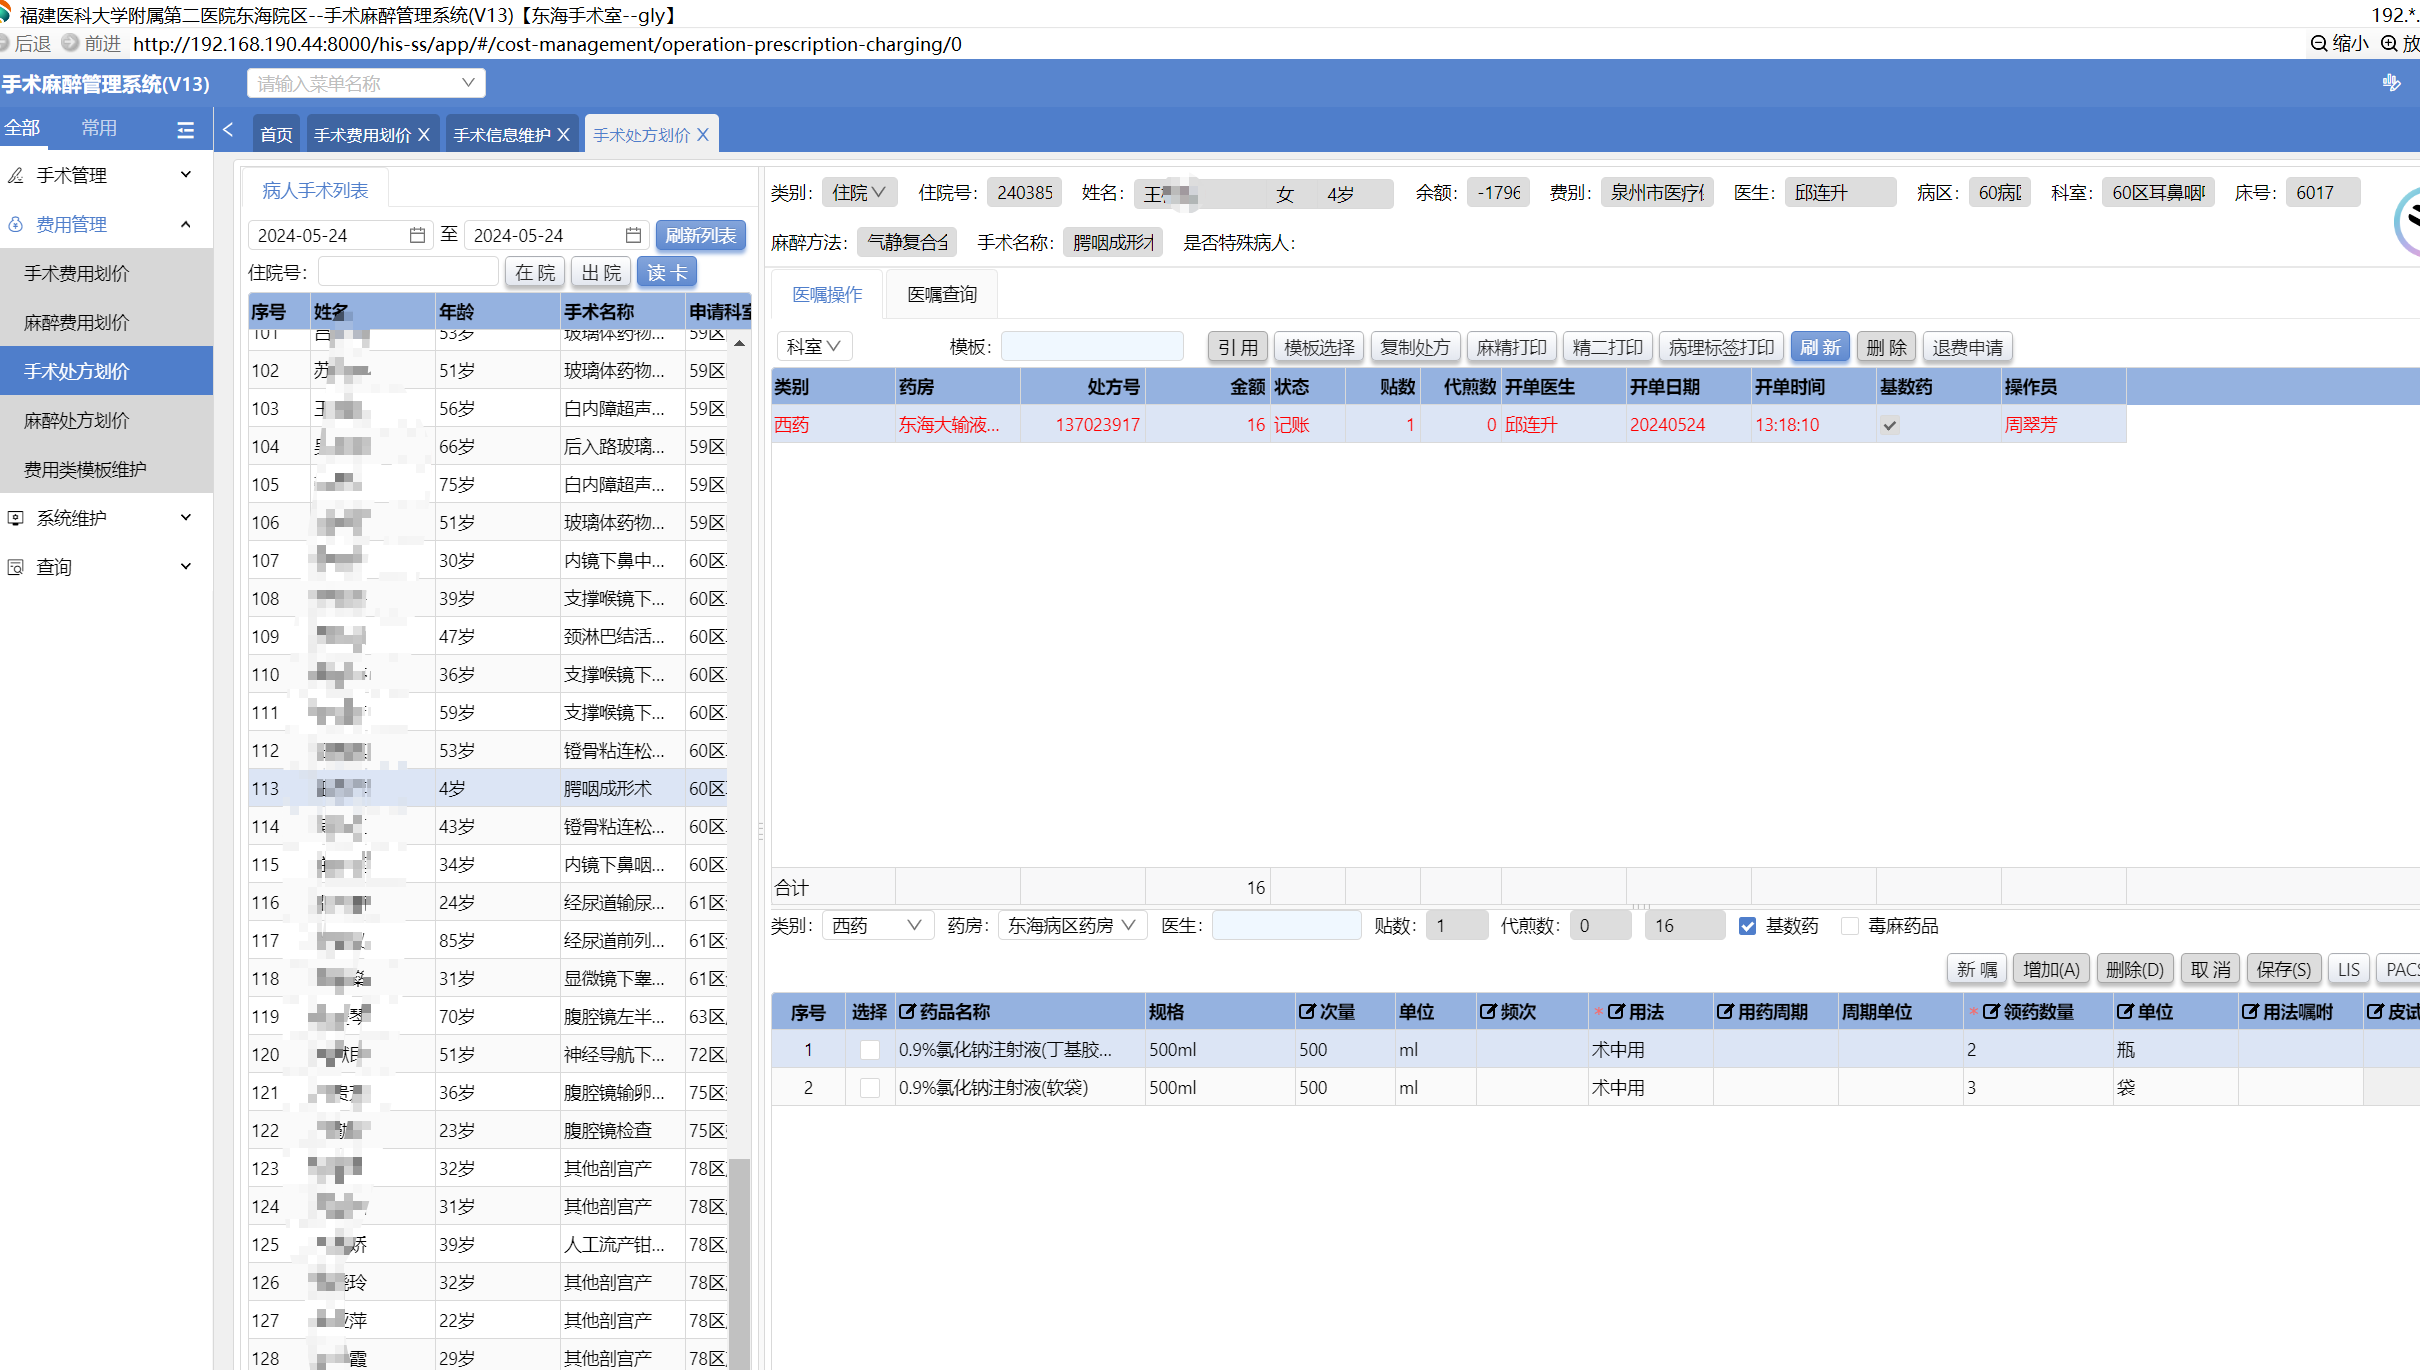Click the tab bar left arrow icon
2420x1370 pixels.
click(x=228, y=130)
